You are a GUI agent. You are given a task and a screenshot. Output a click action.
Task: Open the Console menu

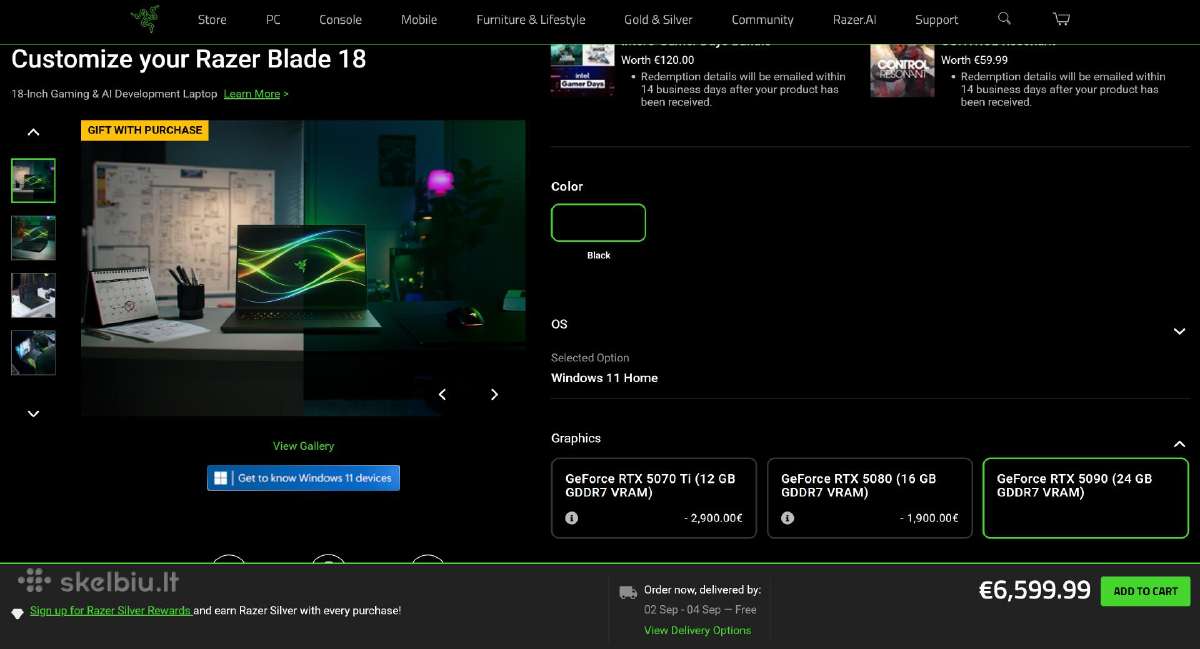340,20
